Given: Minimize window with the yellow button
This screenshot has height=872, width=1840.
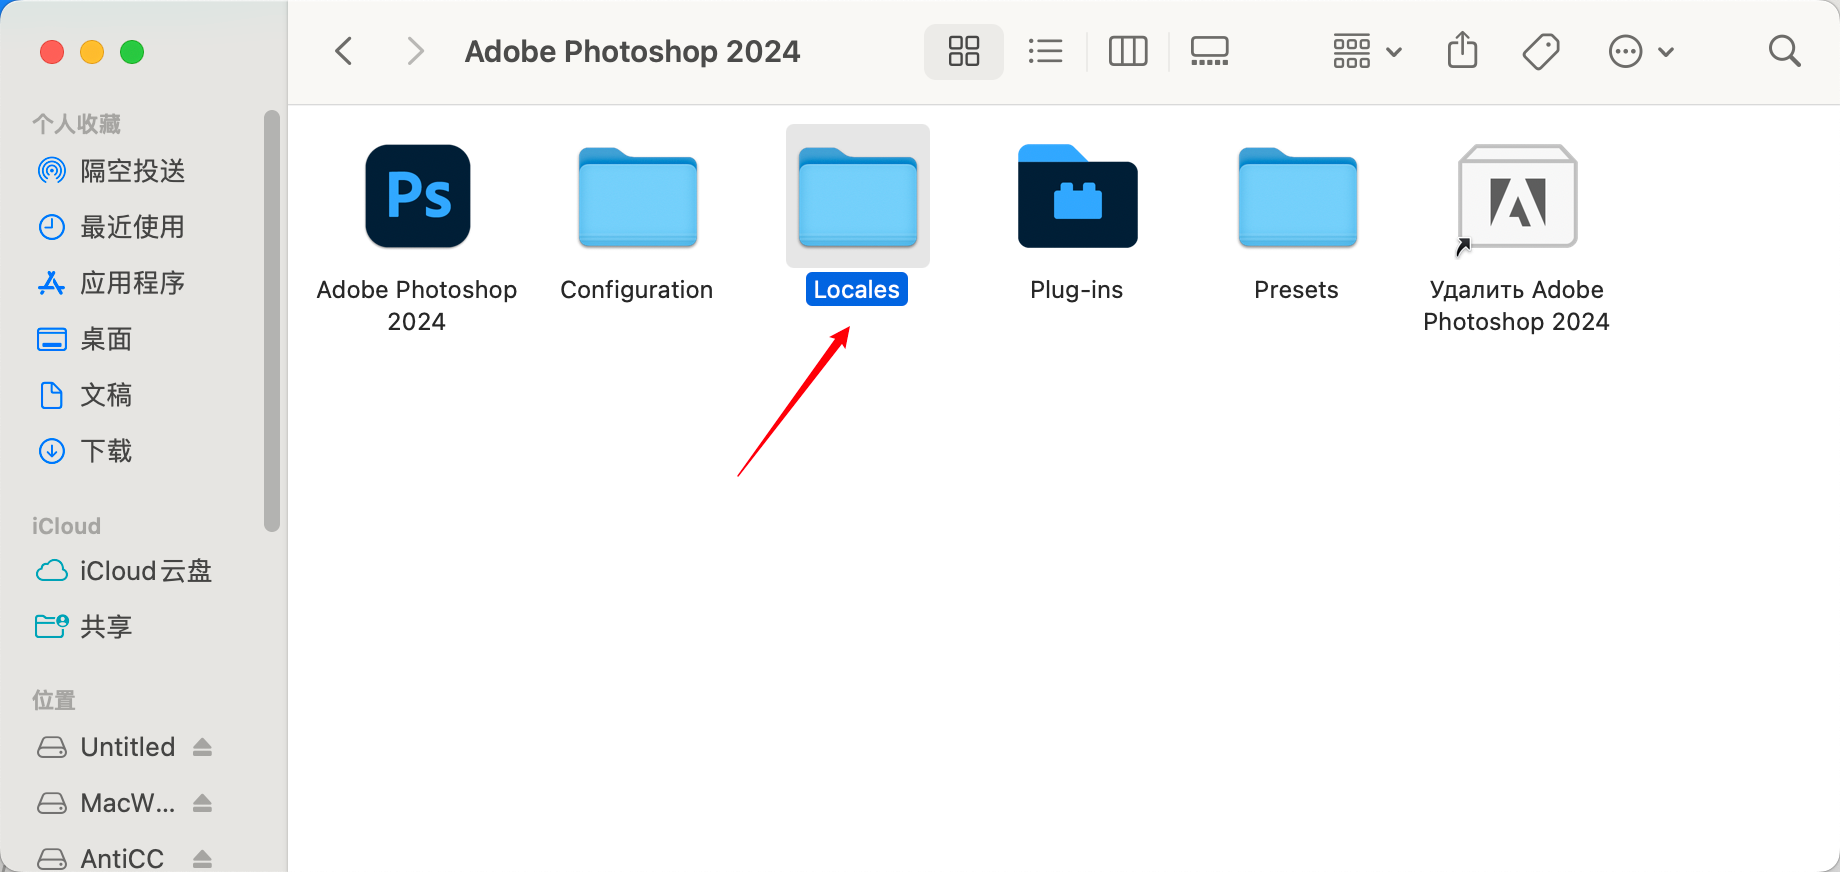Looking at the screenshot, I should coord(92,52).
